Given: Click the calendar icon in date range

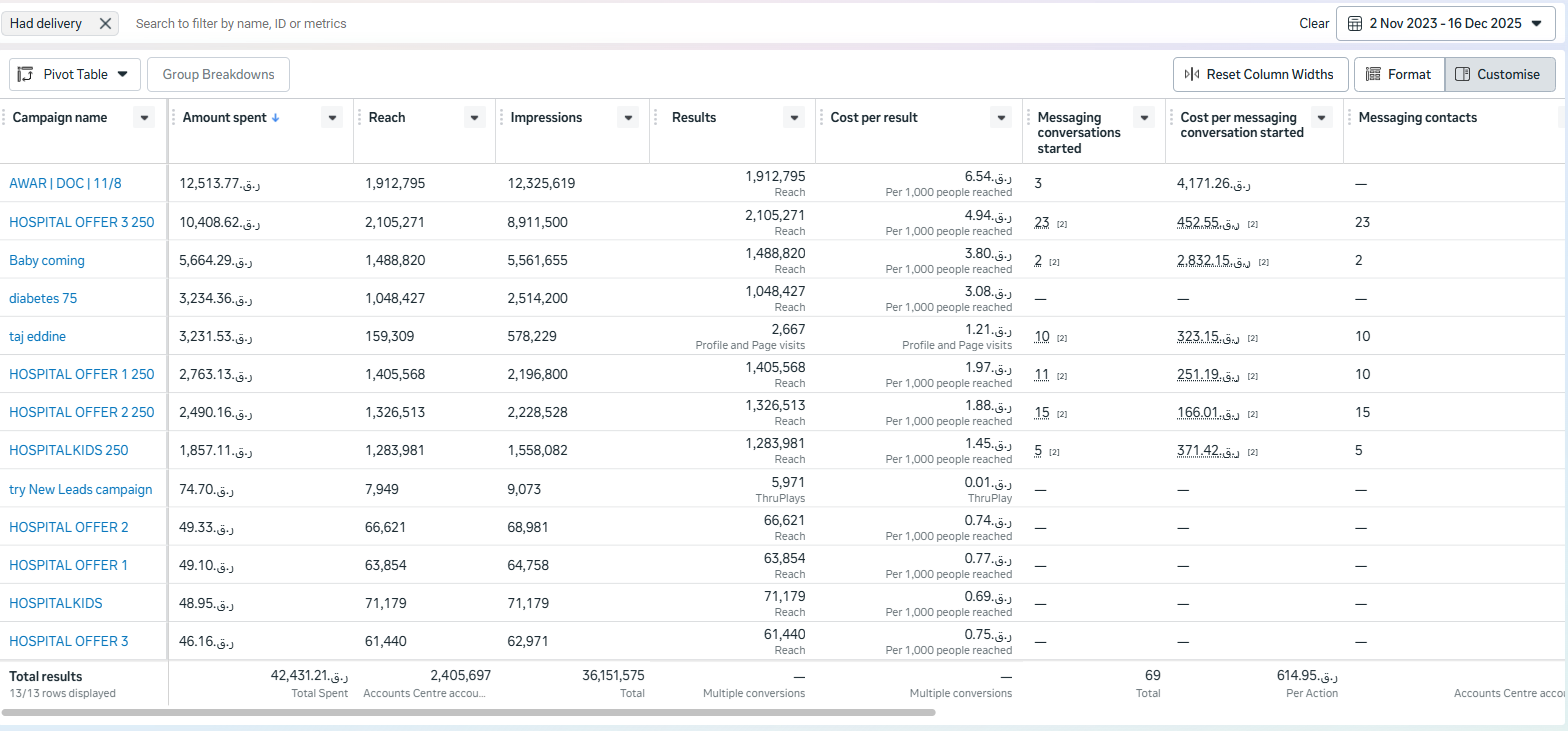Looking at the screenshot, I should (1354, 24).
